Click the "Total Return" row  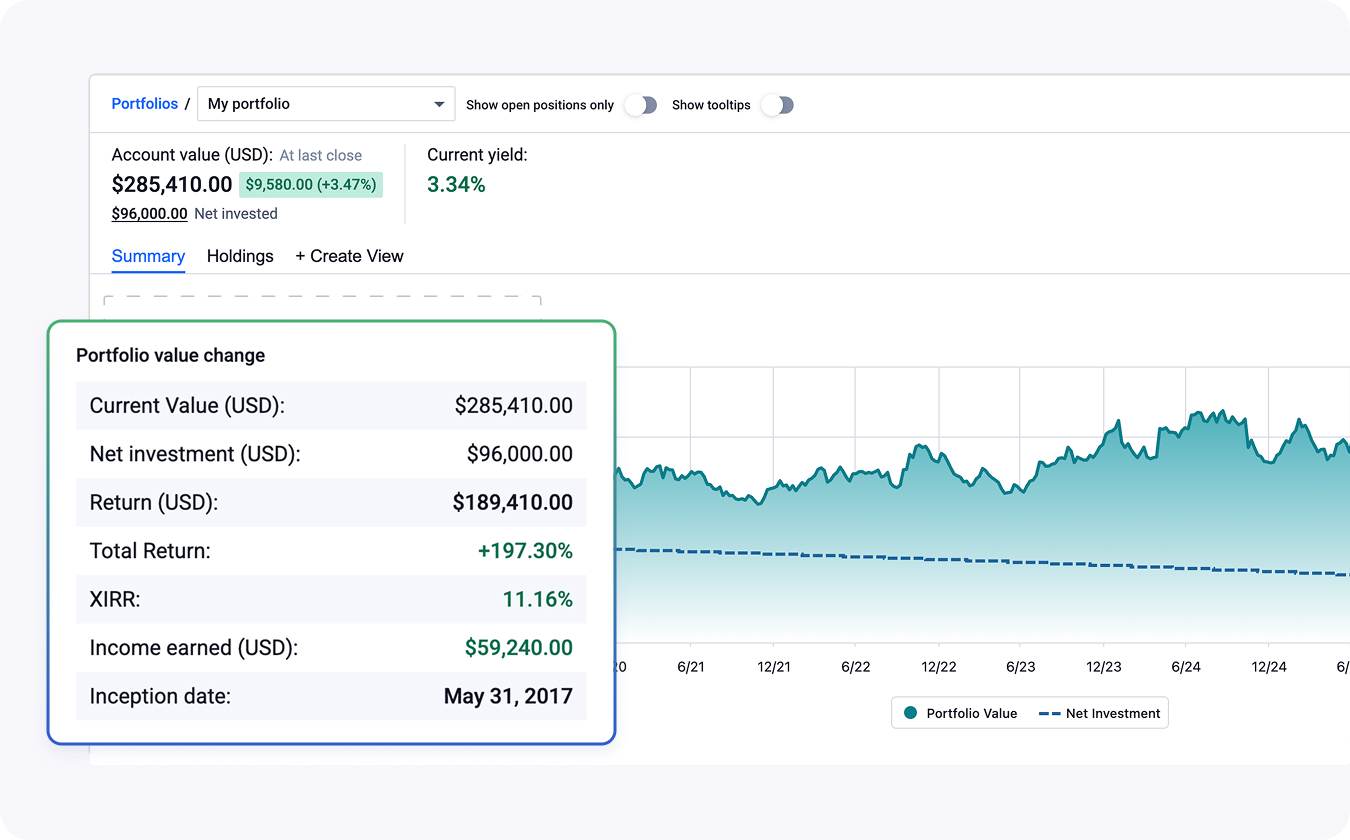[x=330, y=551]
